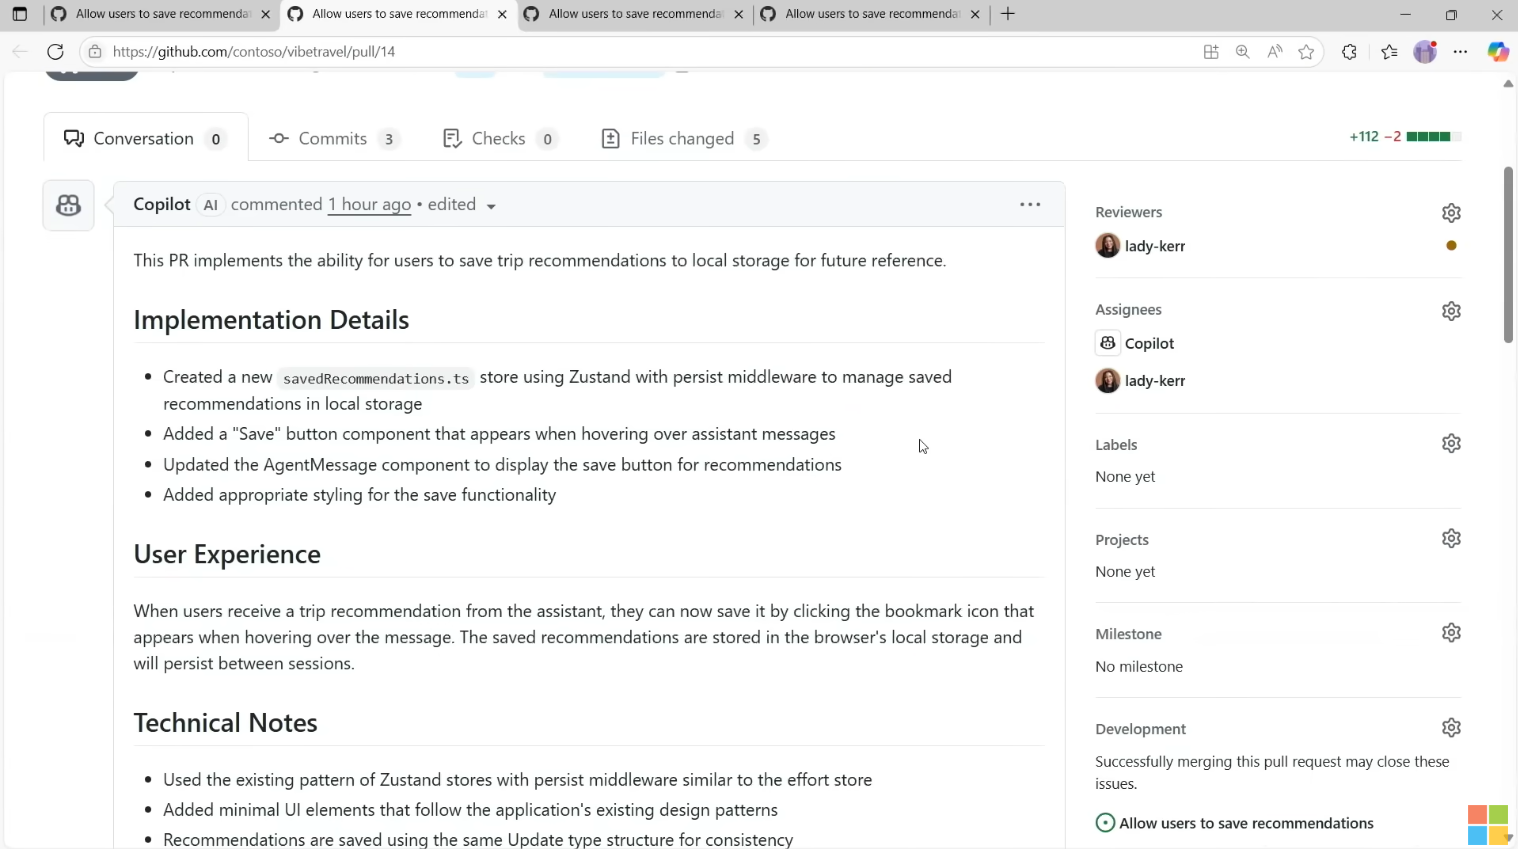Open the browser Extensions puzzle icon
The height and width of the screenshot is (849, 1518).
coord(1349,52)
